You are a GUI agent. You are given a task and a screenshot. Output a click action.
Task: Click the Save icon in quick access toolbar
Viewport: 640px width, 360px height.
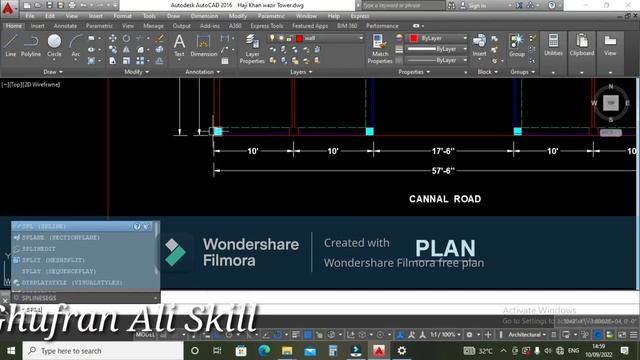click(49, 5)
